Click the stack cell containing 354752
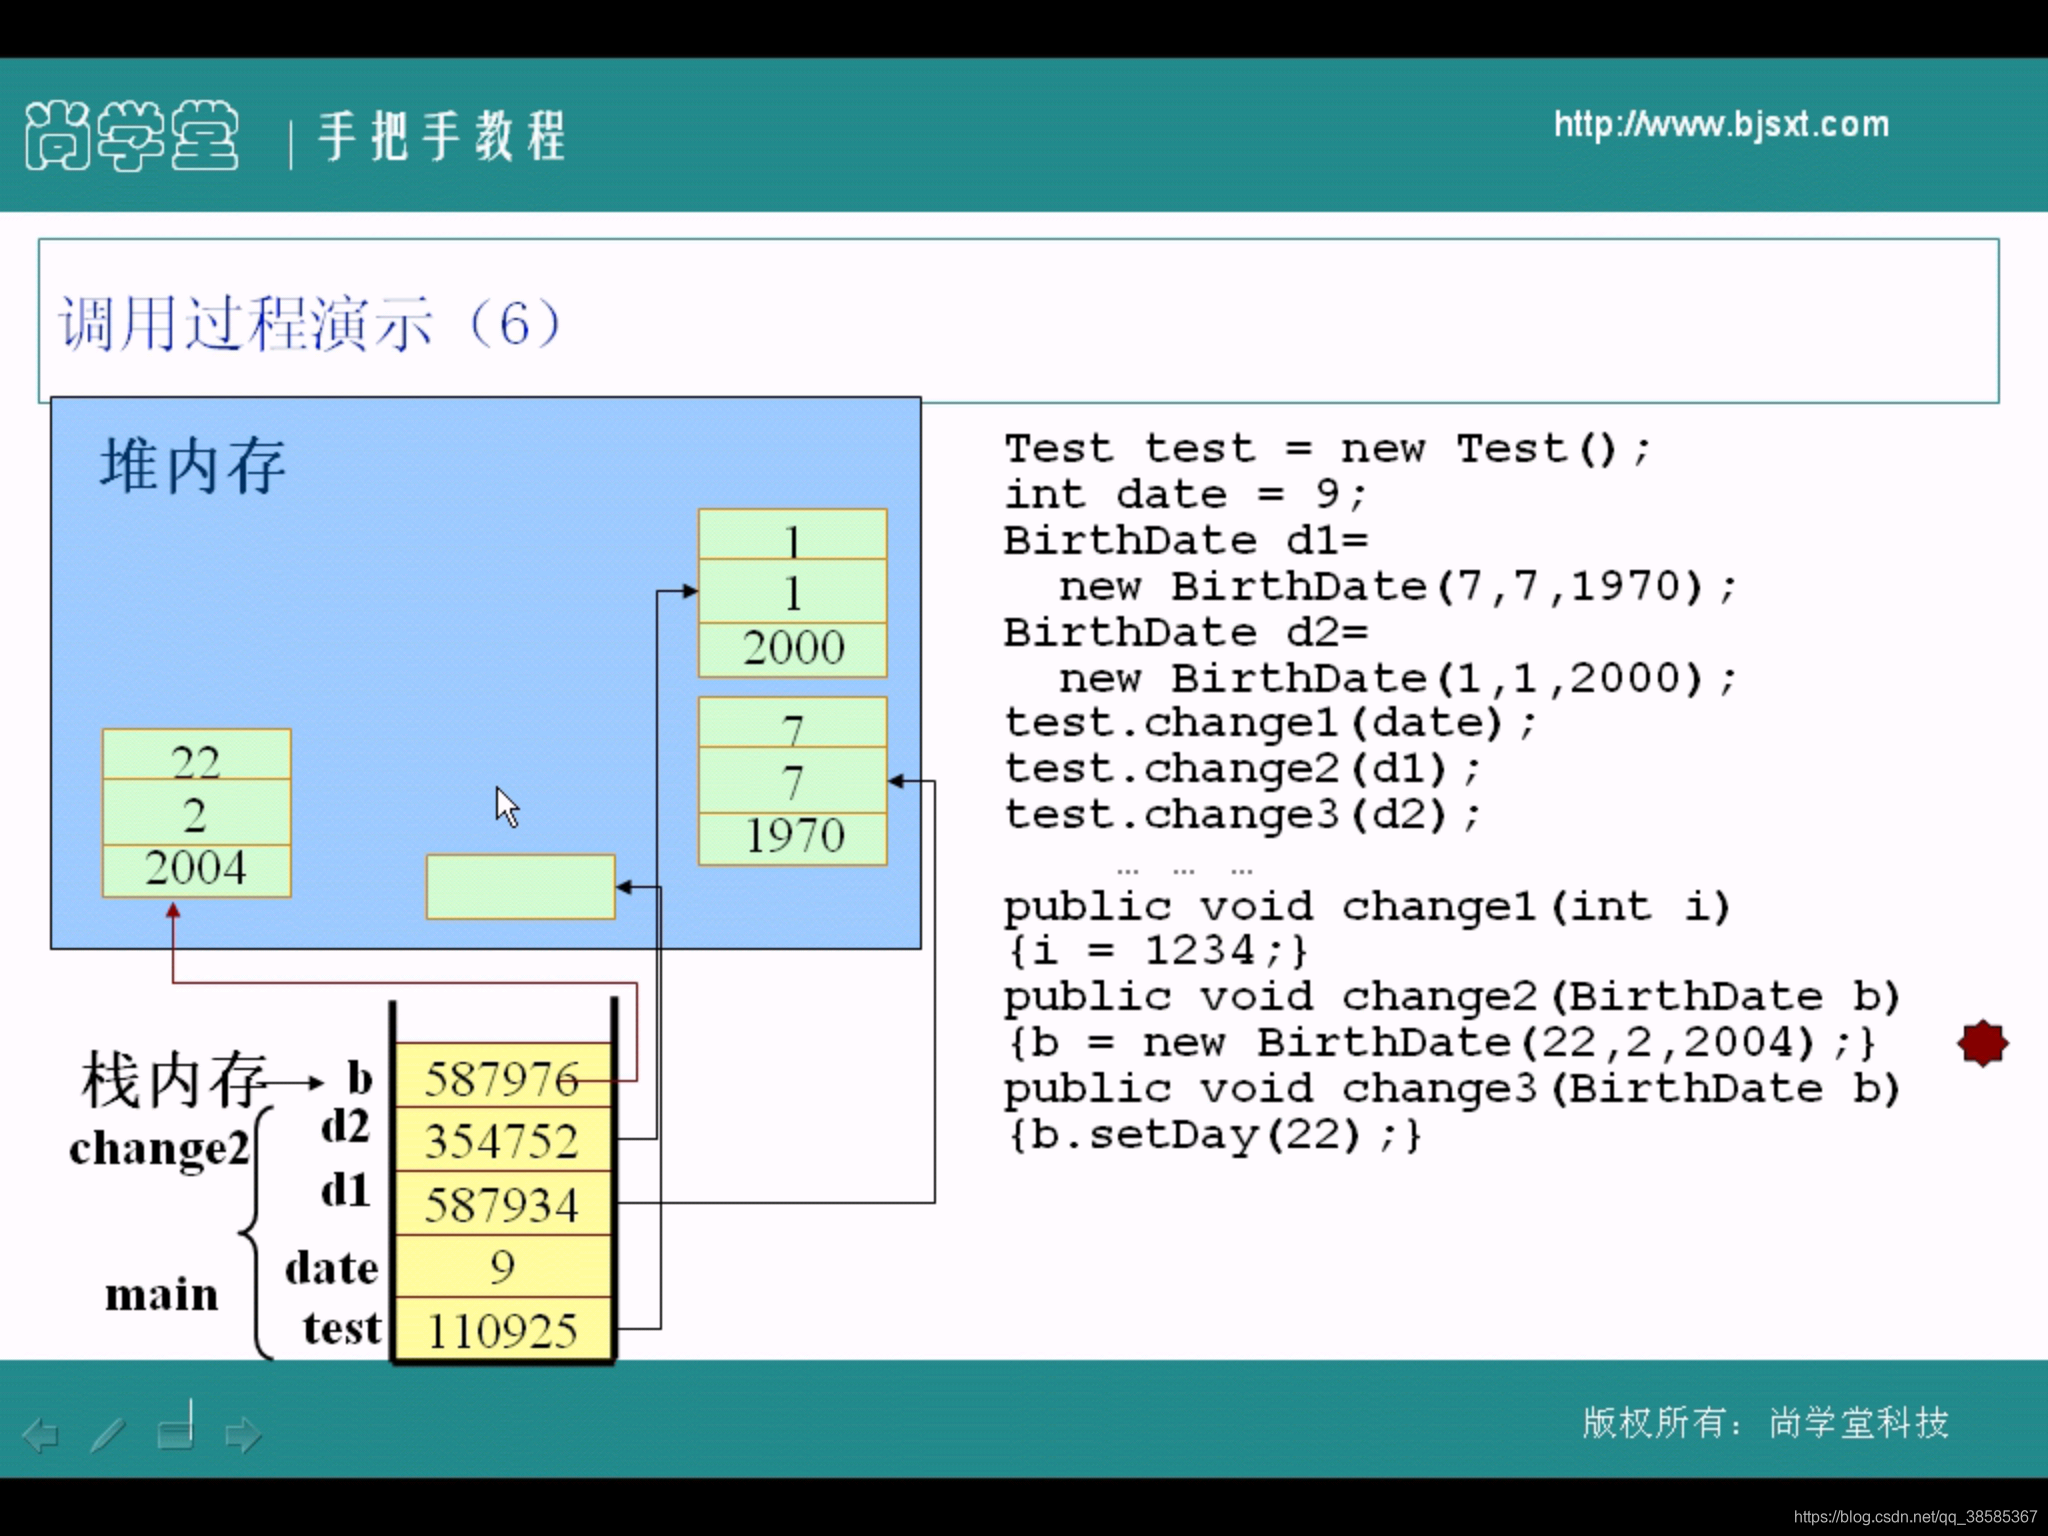Image resolution: width=2048 pixels, height=1536 pixels. coord(502,1141)
